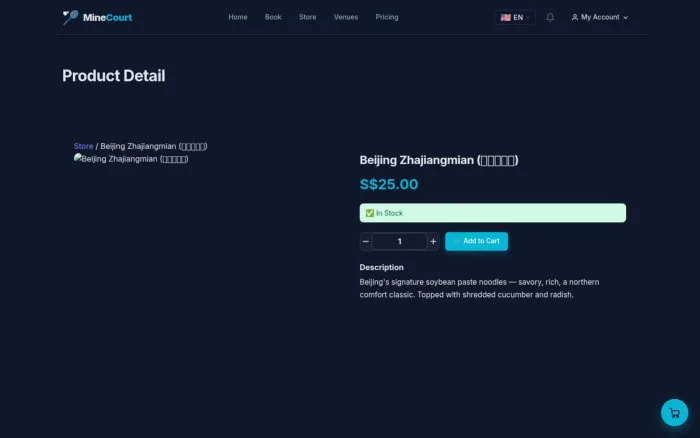
Task: Click the US flag language icon
Action: click(505, 17)
